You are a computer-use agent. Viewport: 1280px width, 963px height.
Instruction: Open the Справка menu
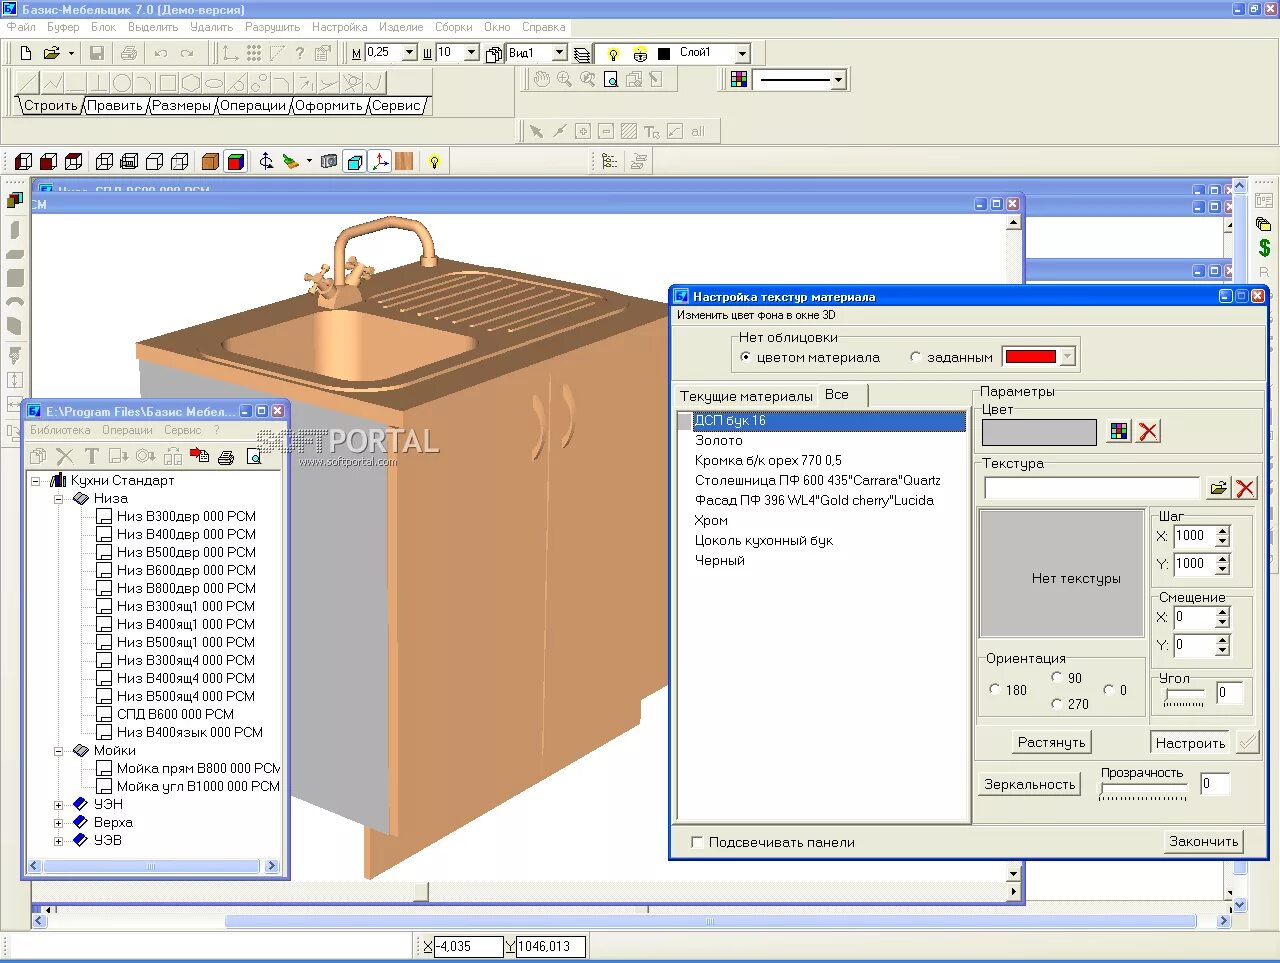[x=543, y=27]
